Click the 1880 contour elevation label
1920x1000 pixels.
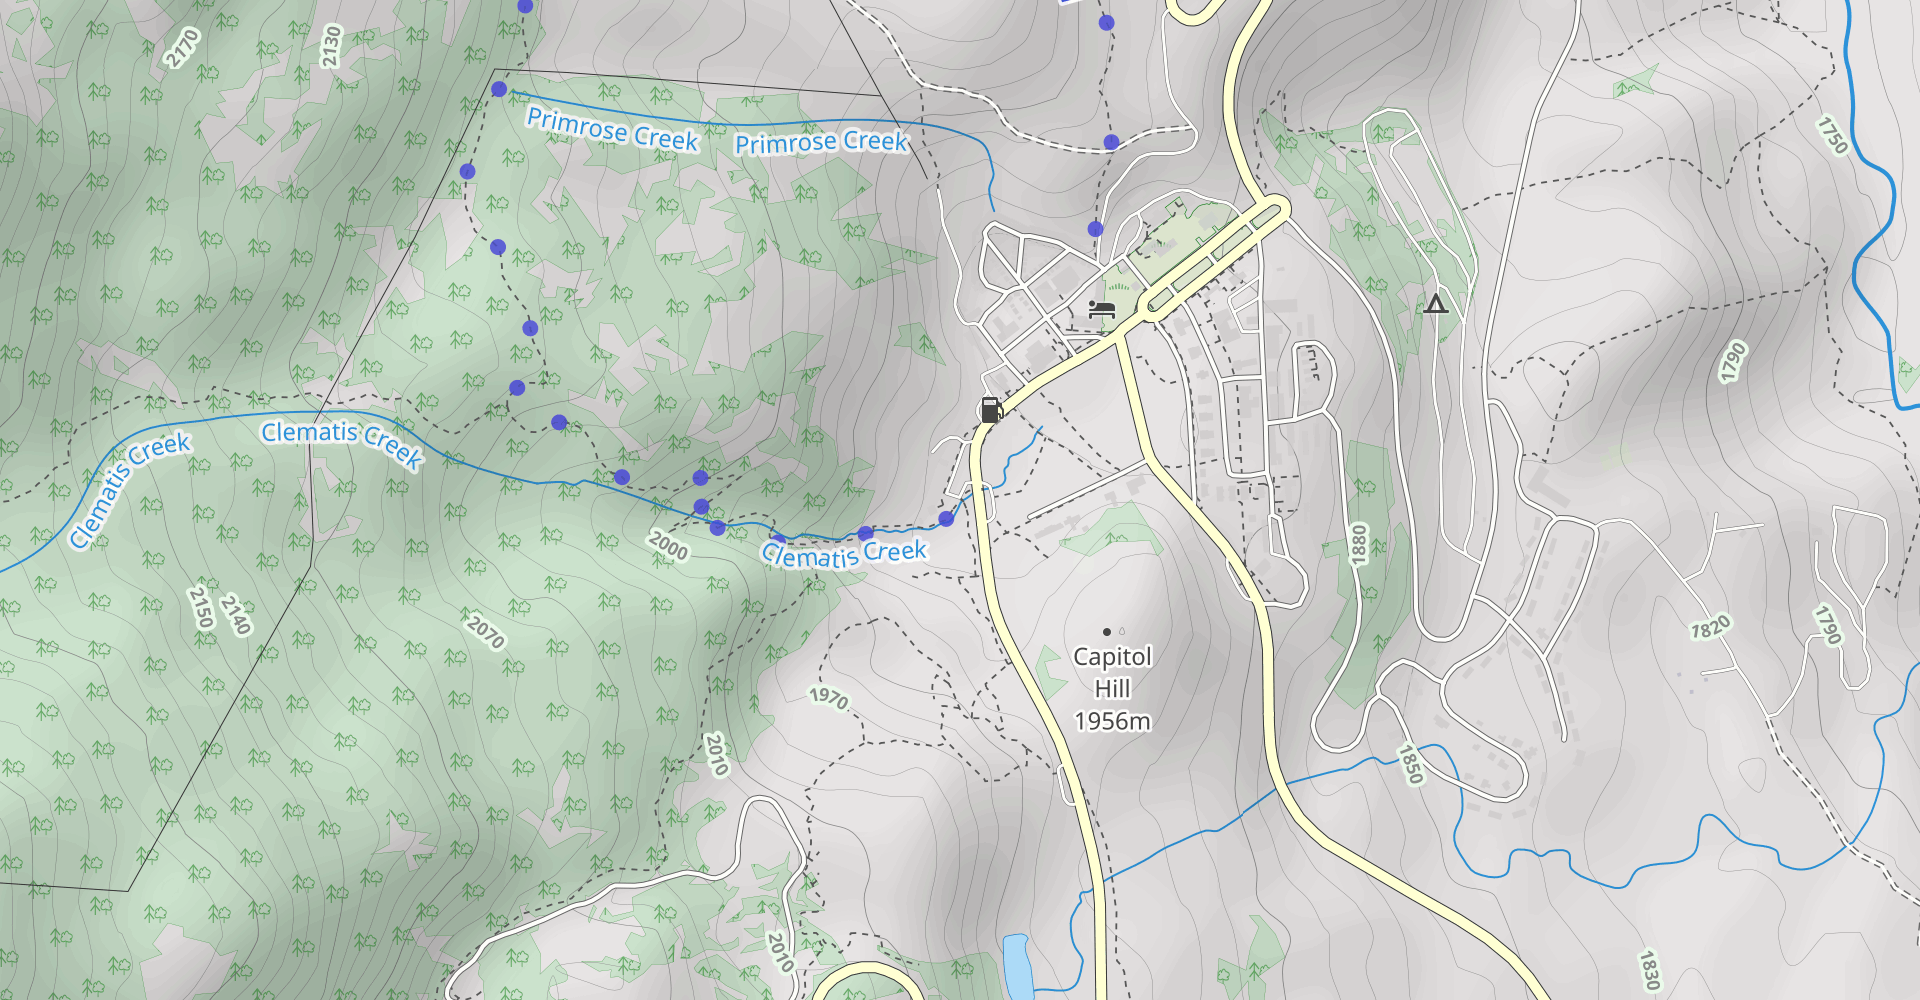1357,544
